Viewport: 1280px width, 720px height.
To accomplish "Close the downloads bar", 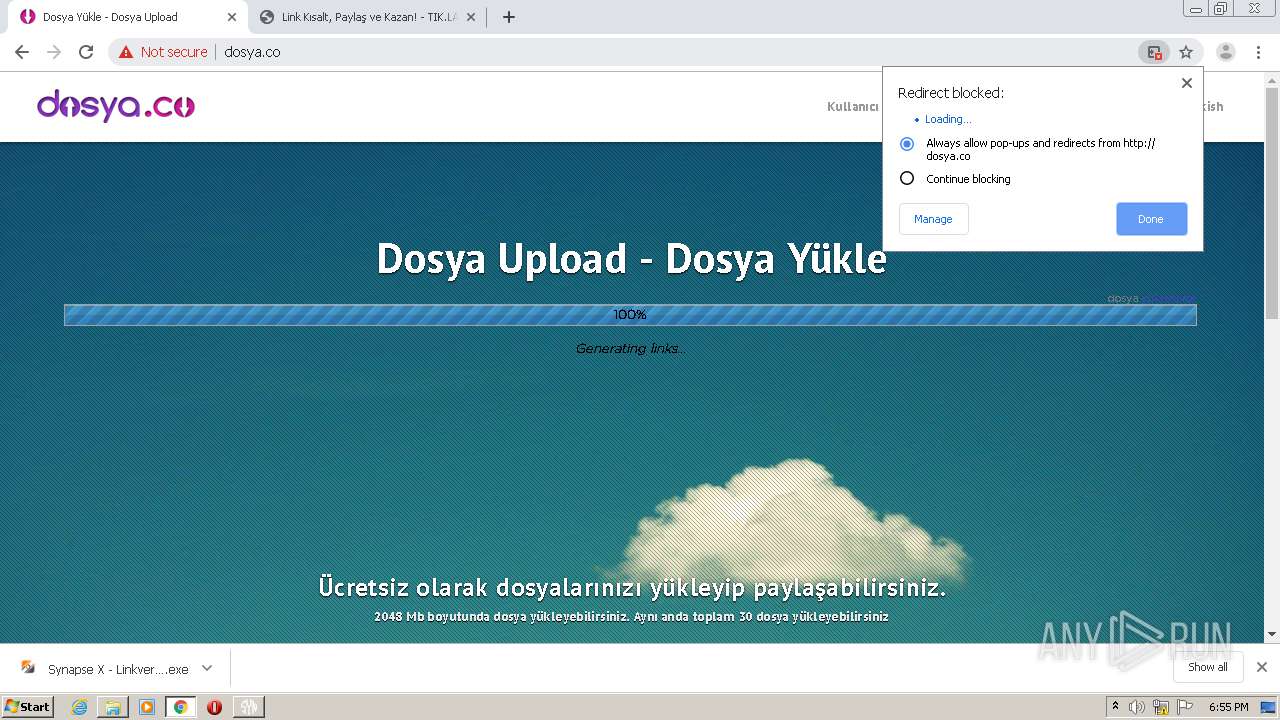I will (x=1261, y=667).
